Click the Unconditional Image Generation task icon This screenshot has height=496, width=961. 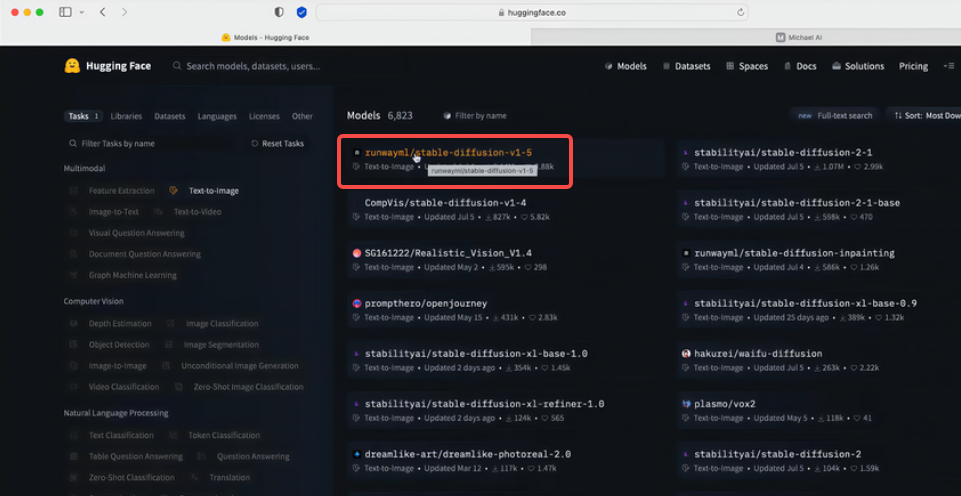165,365
